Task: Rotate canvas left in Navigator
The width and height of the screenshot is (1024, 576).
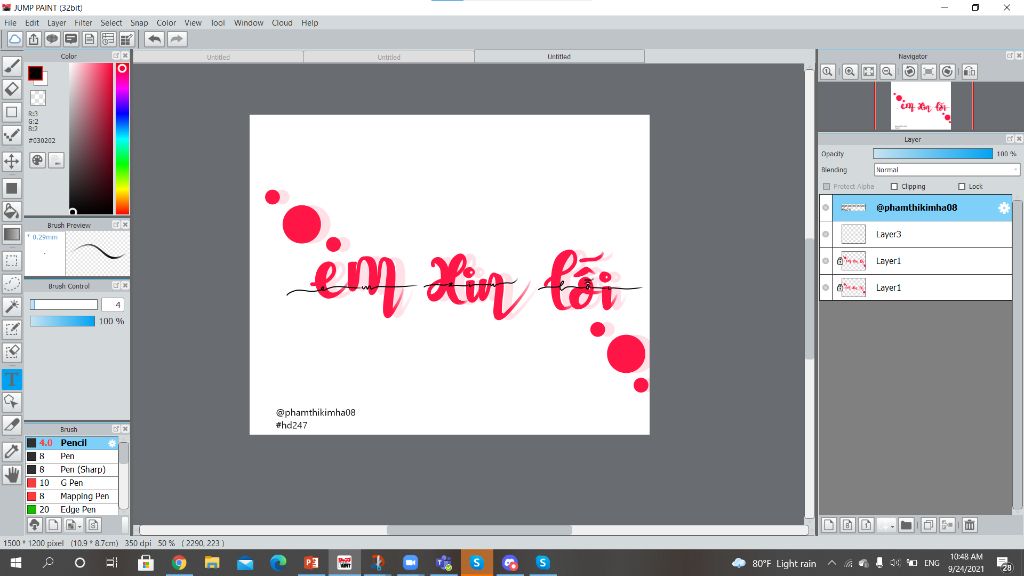Action: click(x=909, y=72)
